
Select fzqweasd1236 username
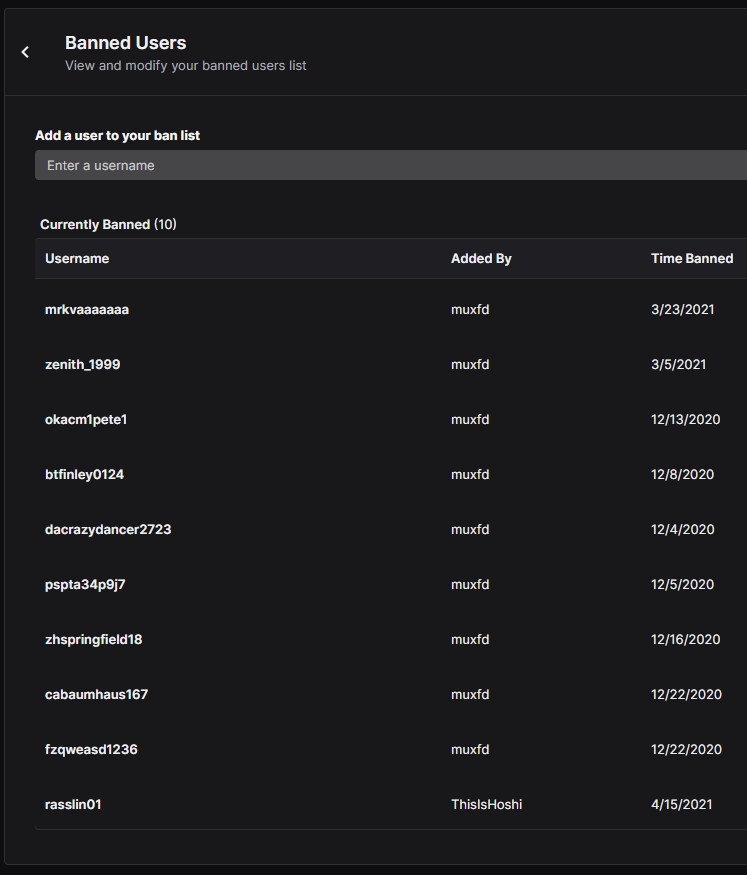[91, 749]
